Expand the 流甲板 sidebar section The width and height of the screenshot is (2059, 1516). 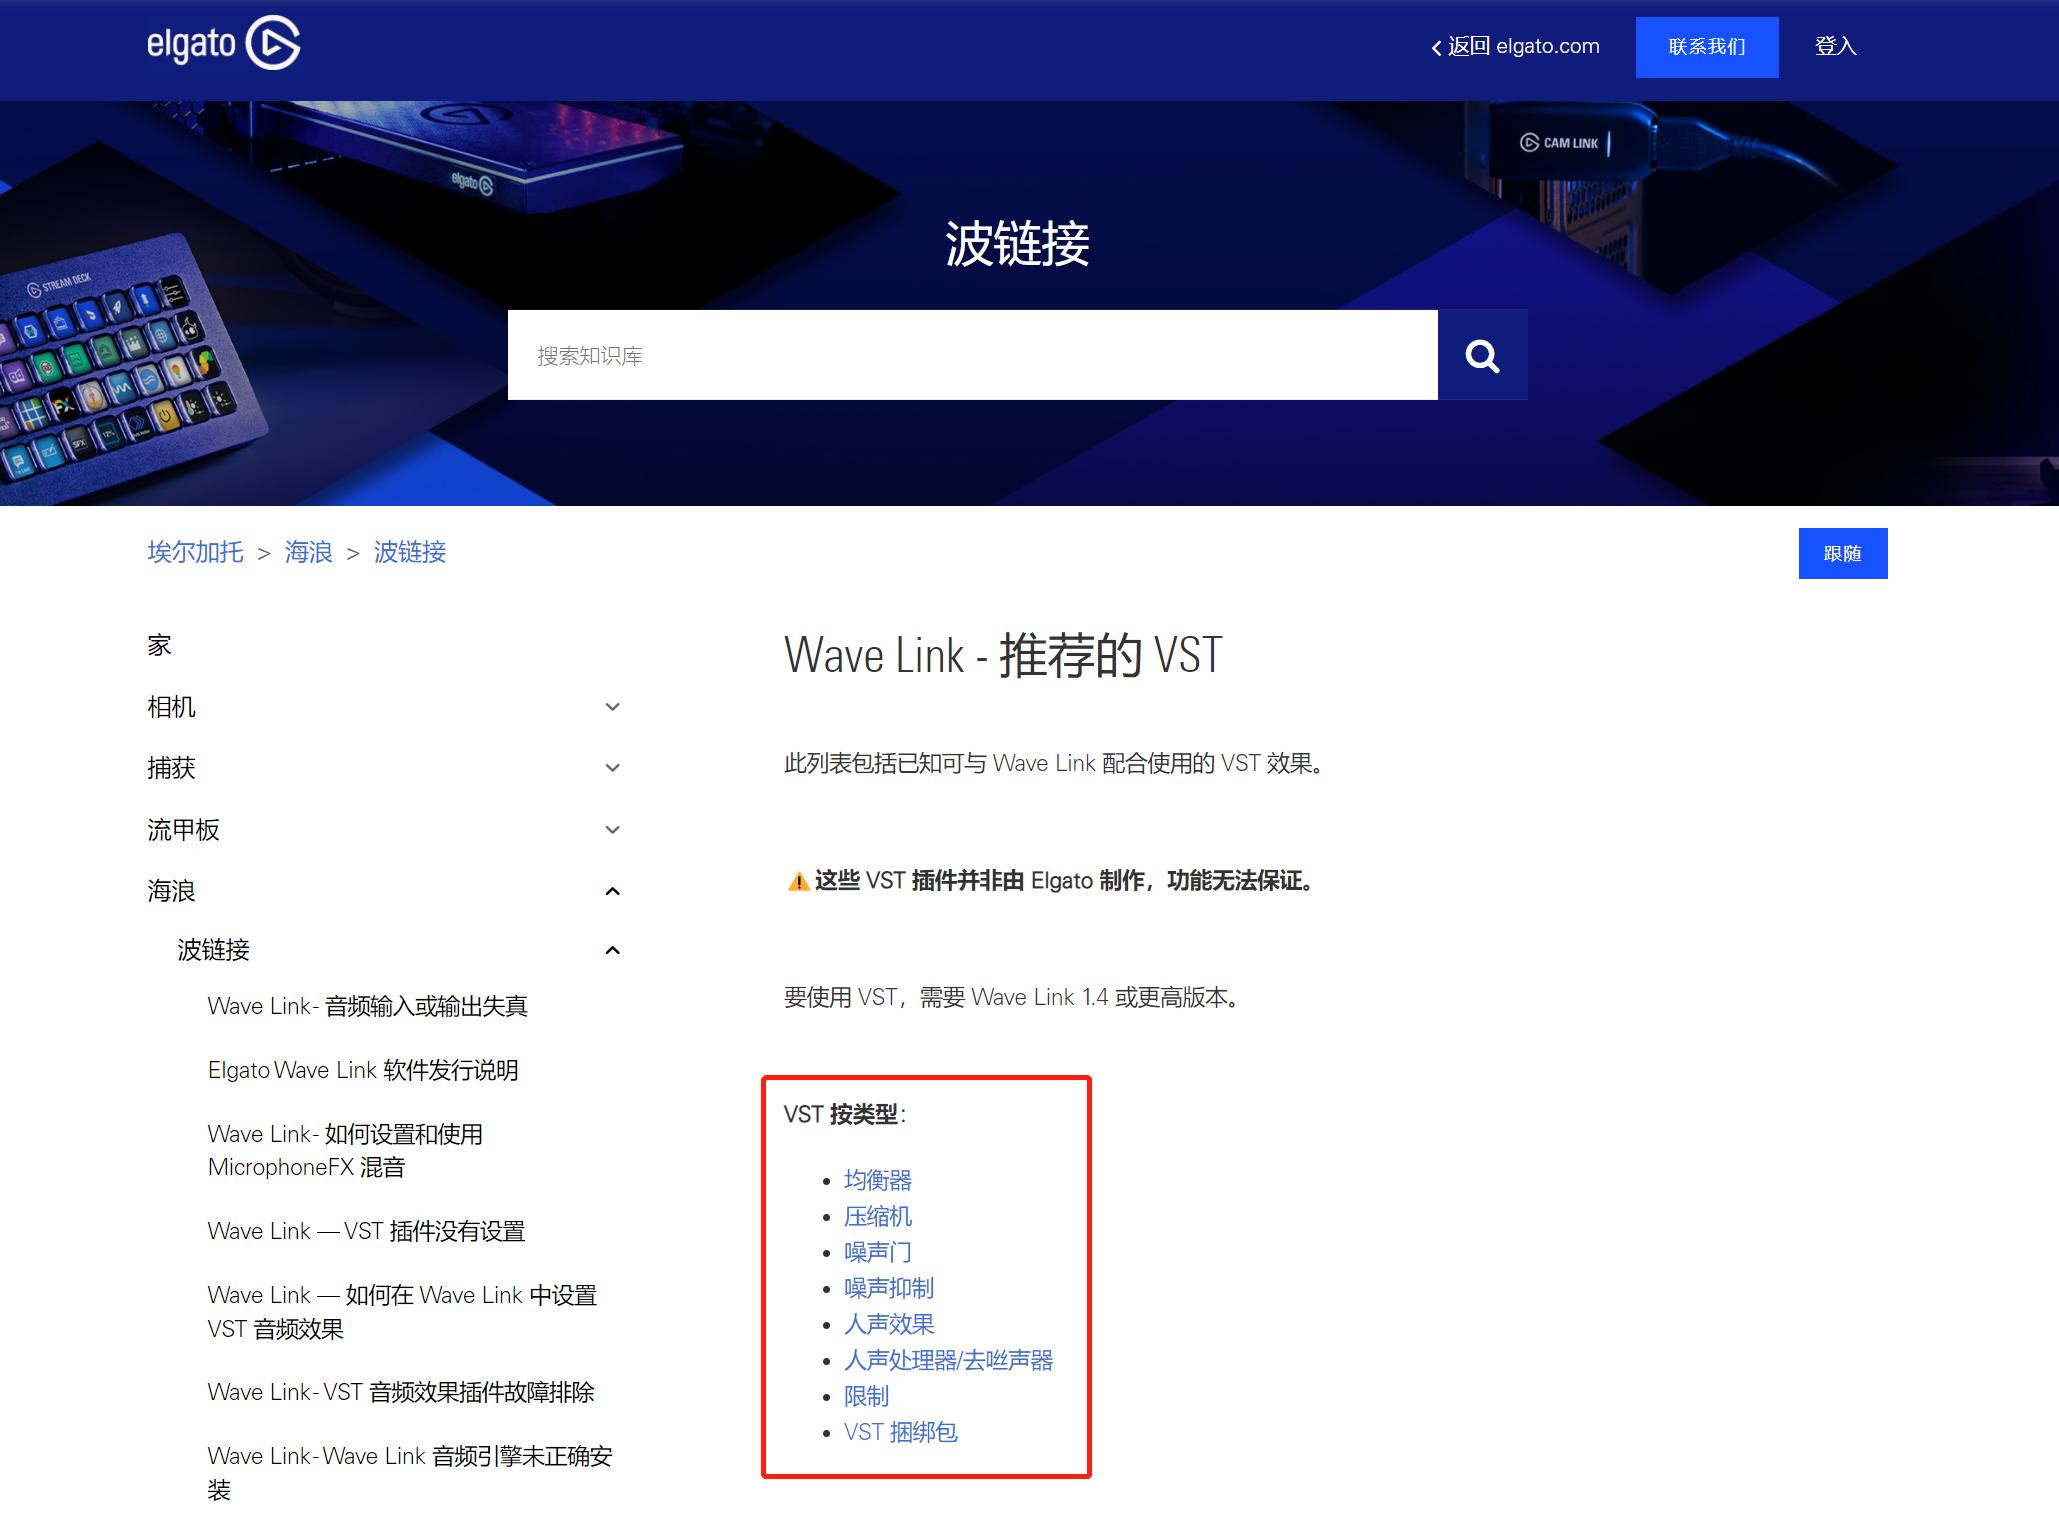click(612, 830)
